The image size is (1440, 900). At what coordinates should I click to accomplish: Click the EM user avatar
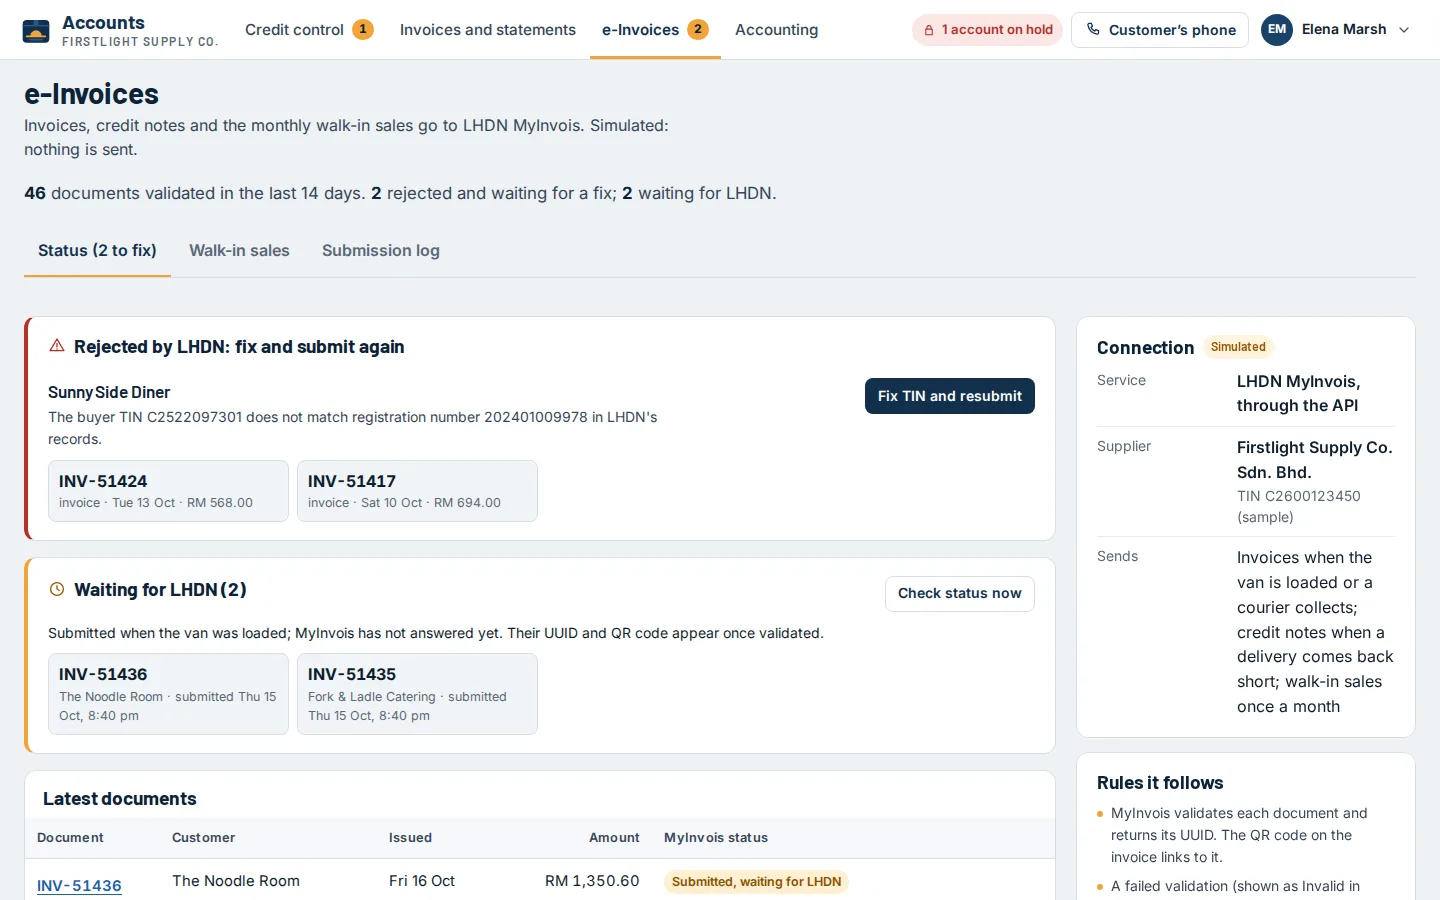tap(1277, 29)
